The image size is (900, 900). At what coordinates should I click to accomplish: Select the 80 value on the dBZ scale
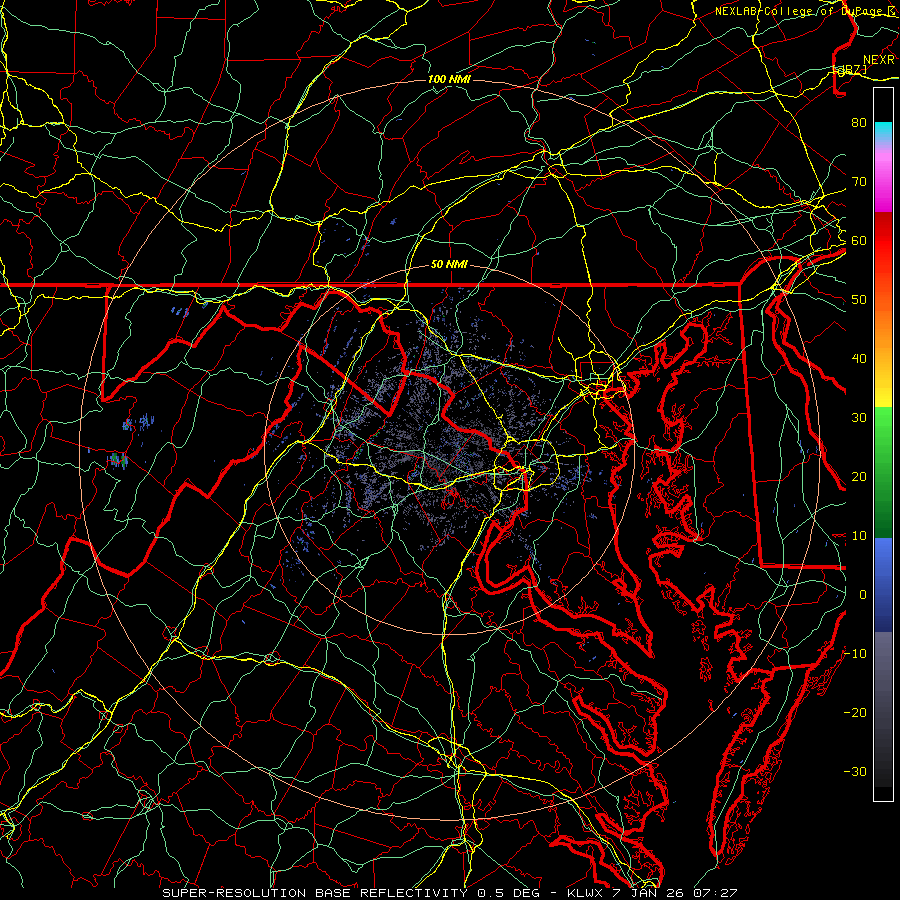[x=859, y=123]
